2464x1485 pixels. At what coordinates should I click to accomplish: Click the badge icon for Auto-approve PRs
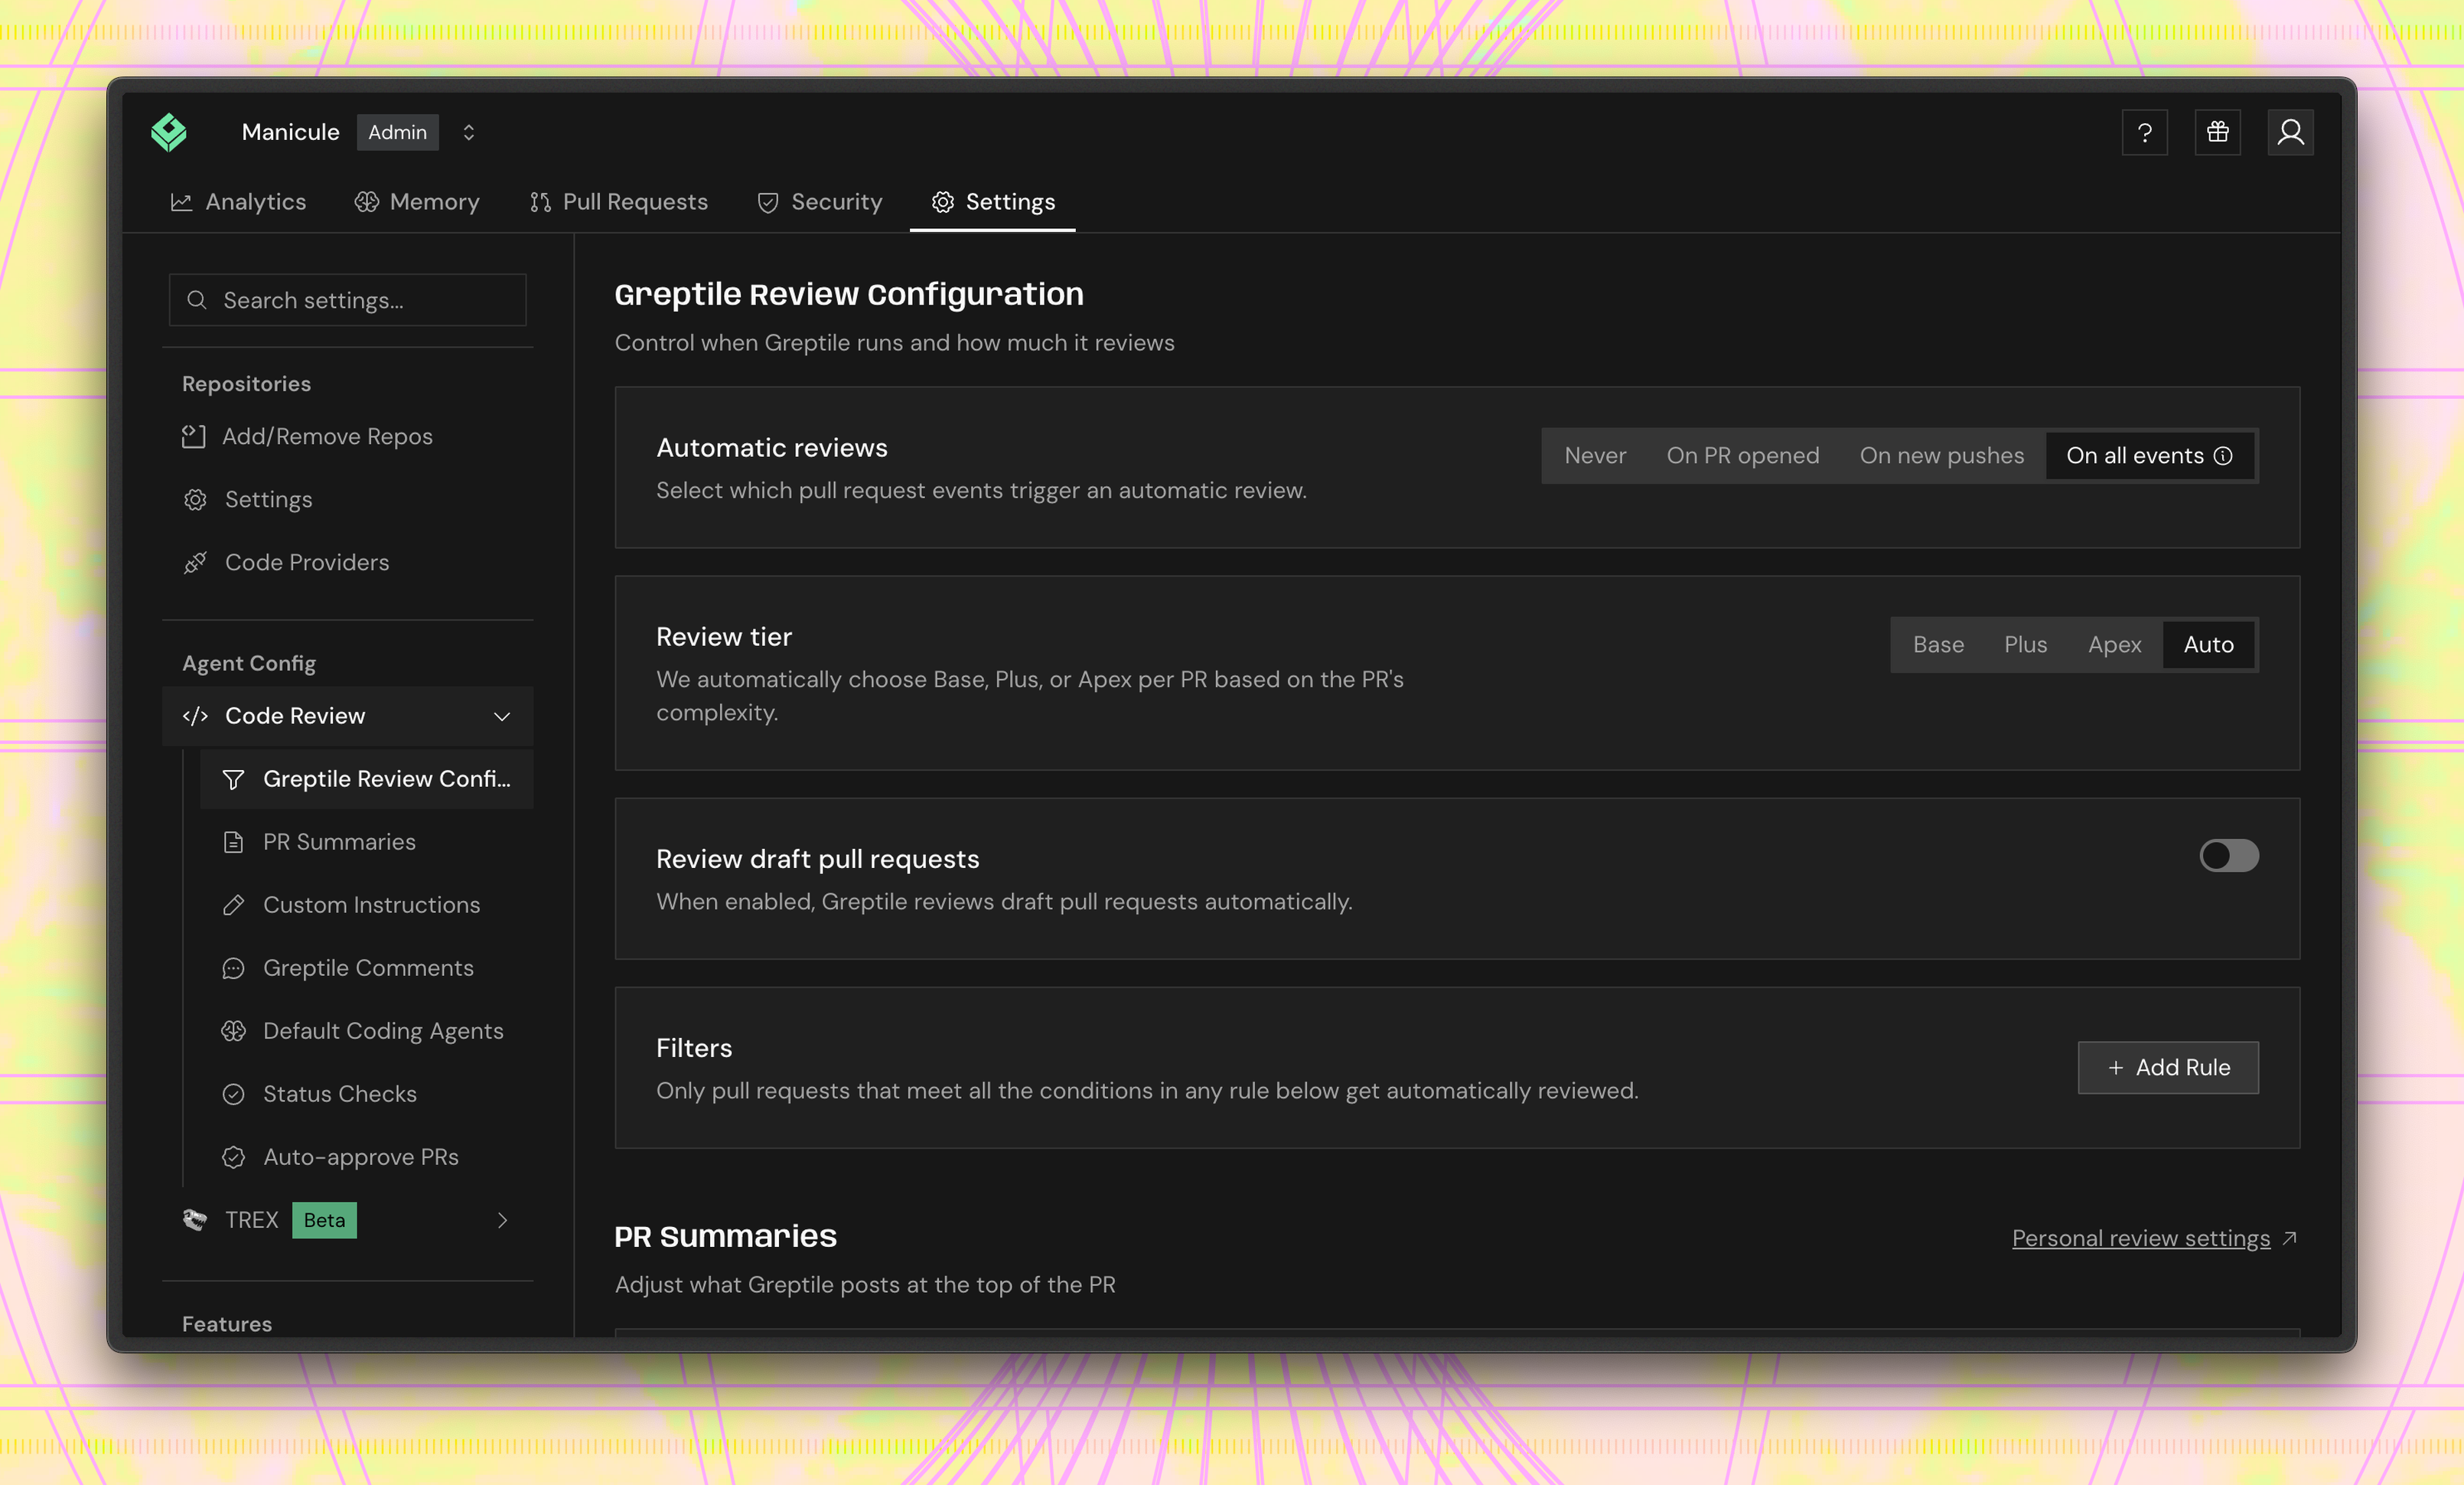click(x=233, y=1157)
